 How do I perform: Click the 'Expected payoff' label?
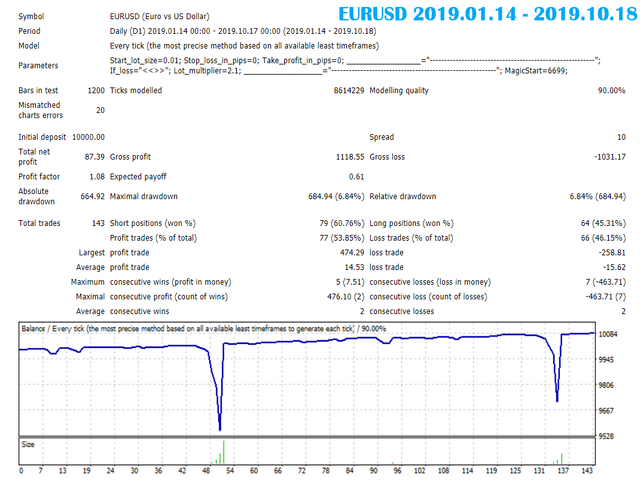coord(138,177)
